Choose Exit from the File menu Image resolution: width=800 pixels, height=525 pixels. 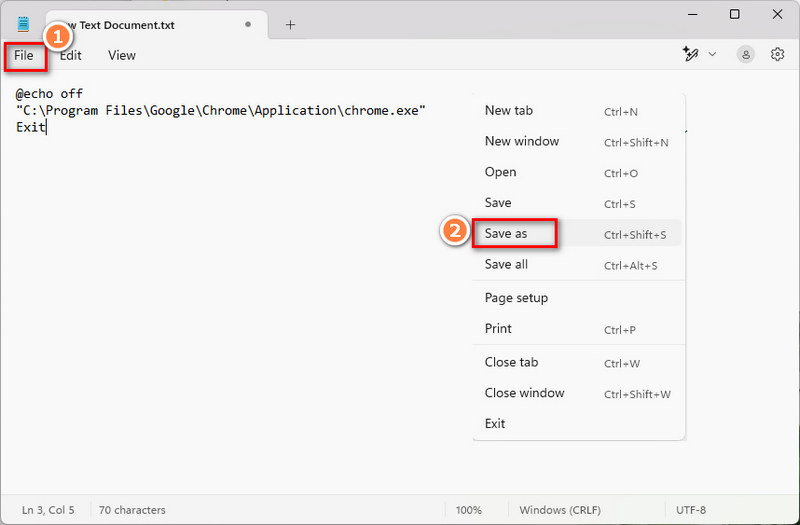pyautogui.click(x=578, y=423)
